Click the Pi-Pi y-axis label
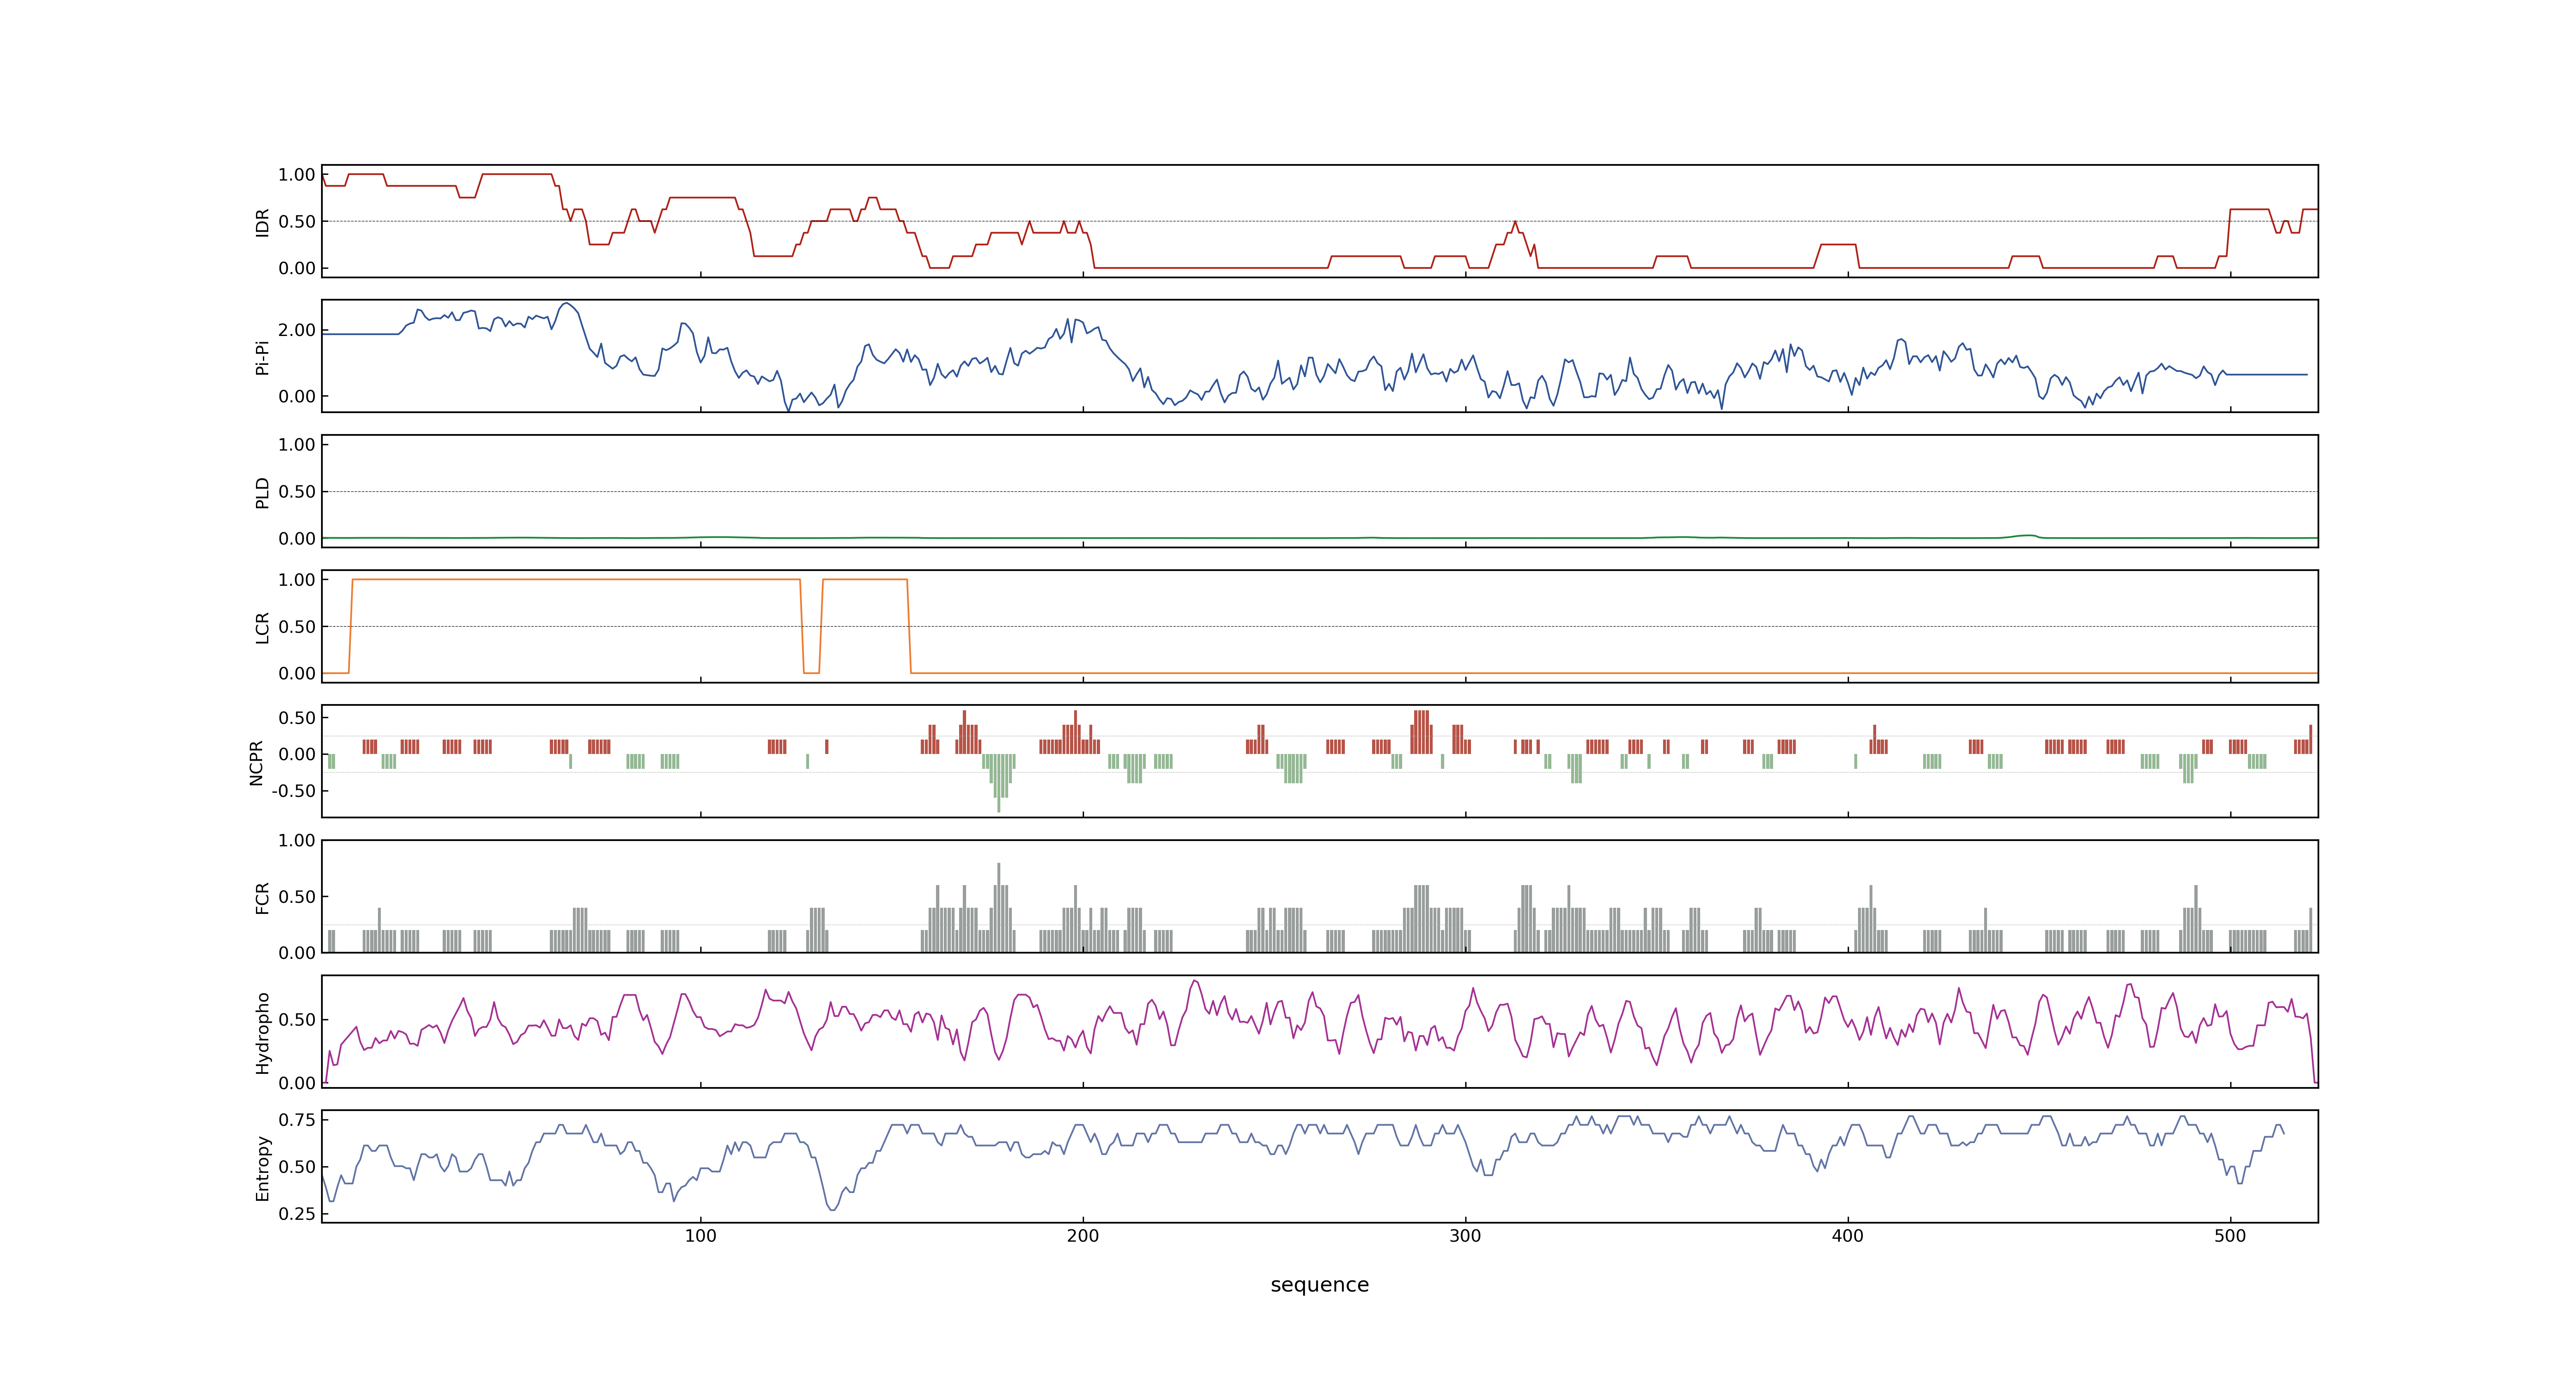This screenshot has width=2576, height=1374. (262, 357)
